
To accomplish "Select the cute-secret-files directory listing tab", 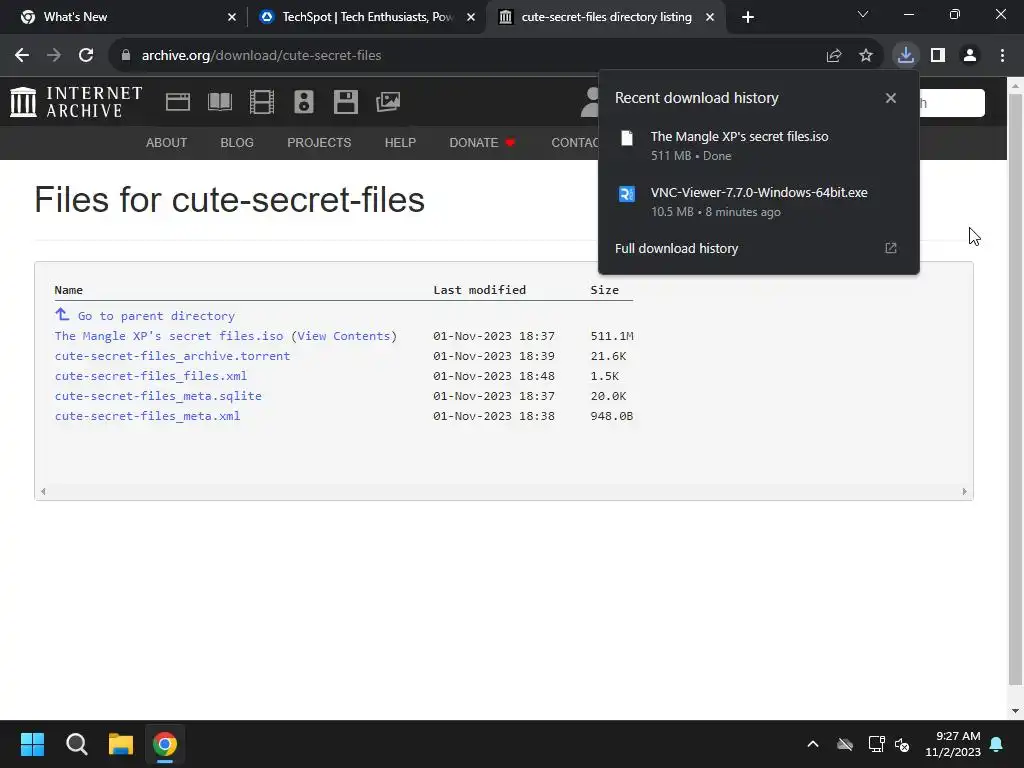I will tap(605, 17).
